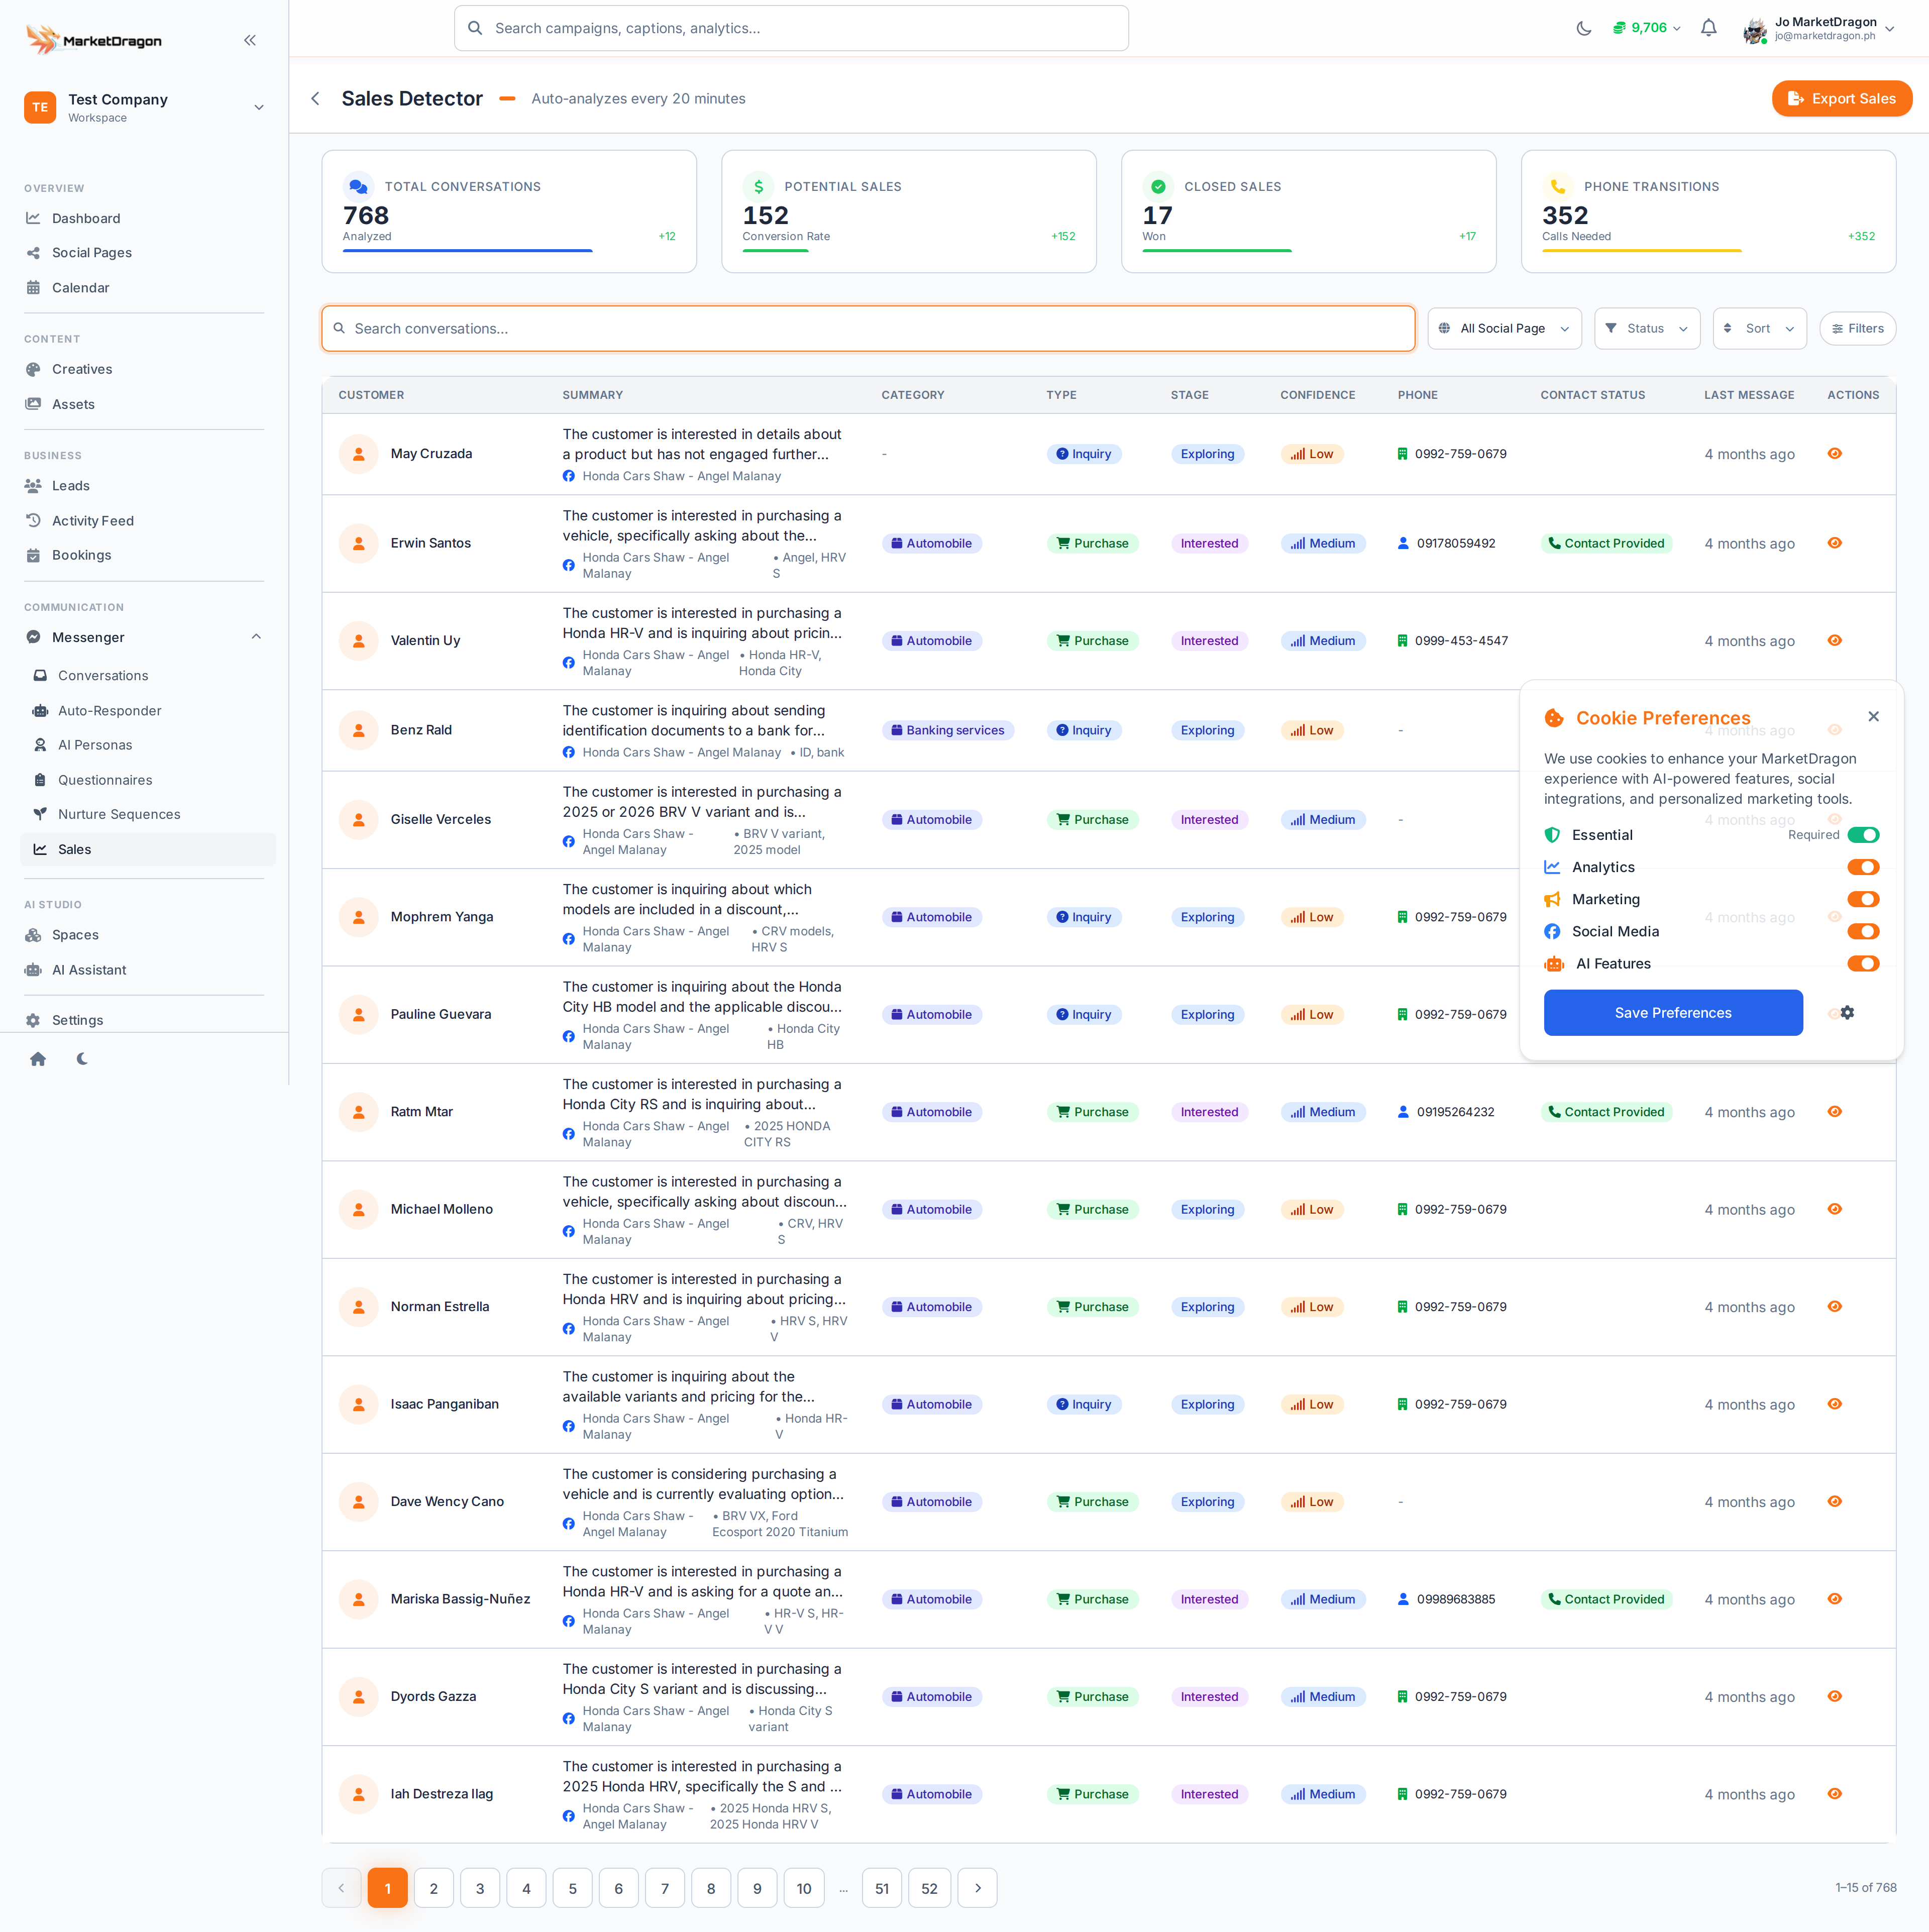View Erwin Santos conversation eye icon
The width and height of the screenshot is (1929, 1932).
1834,543
